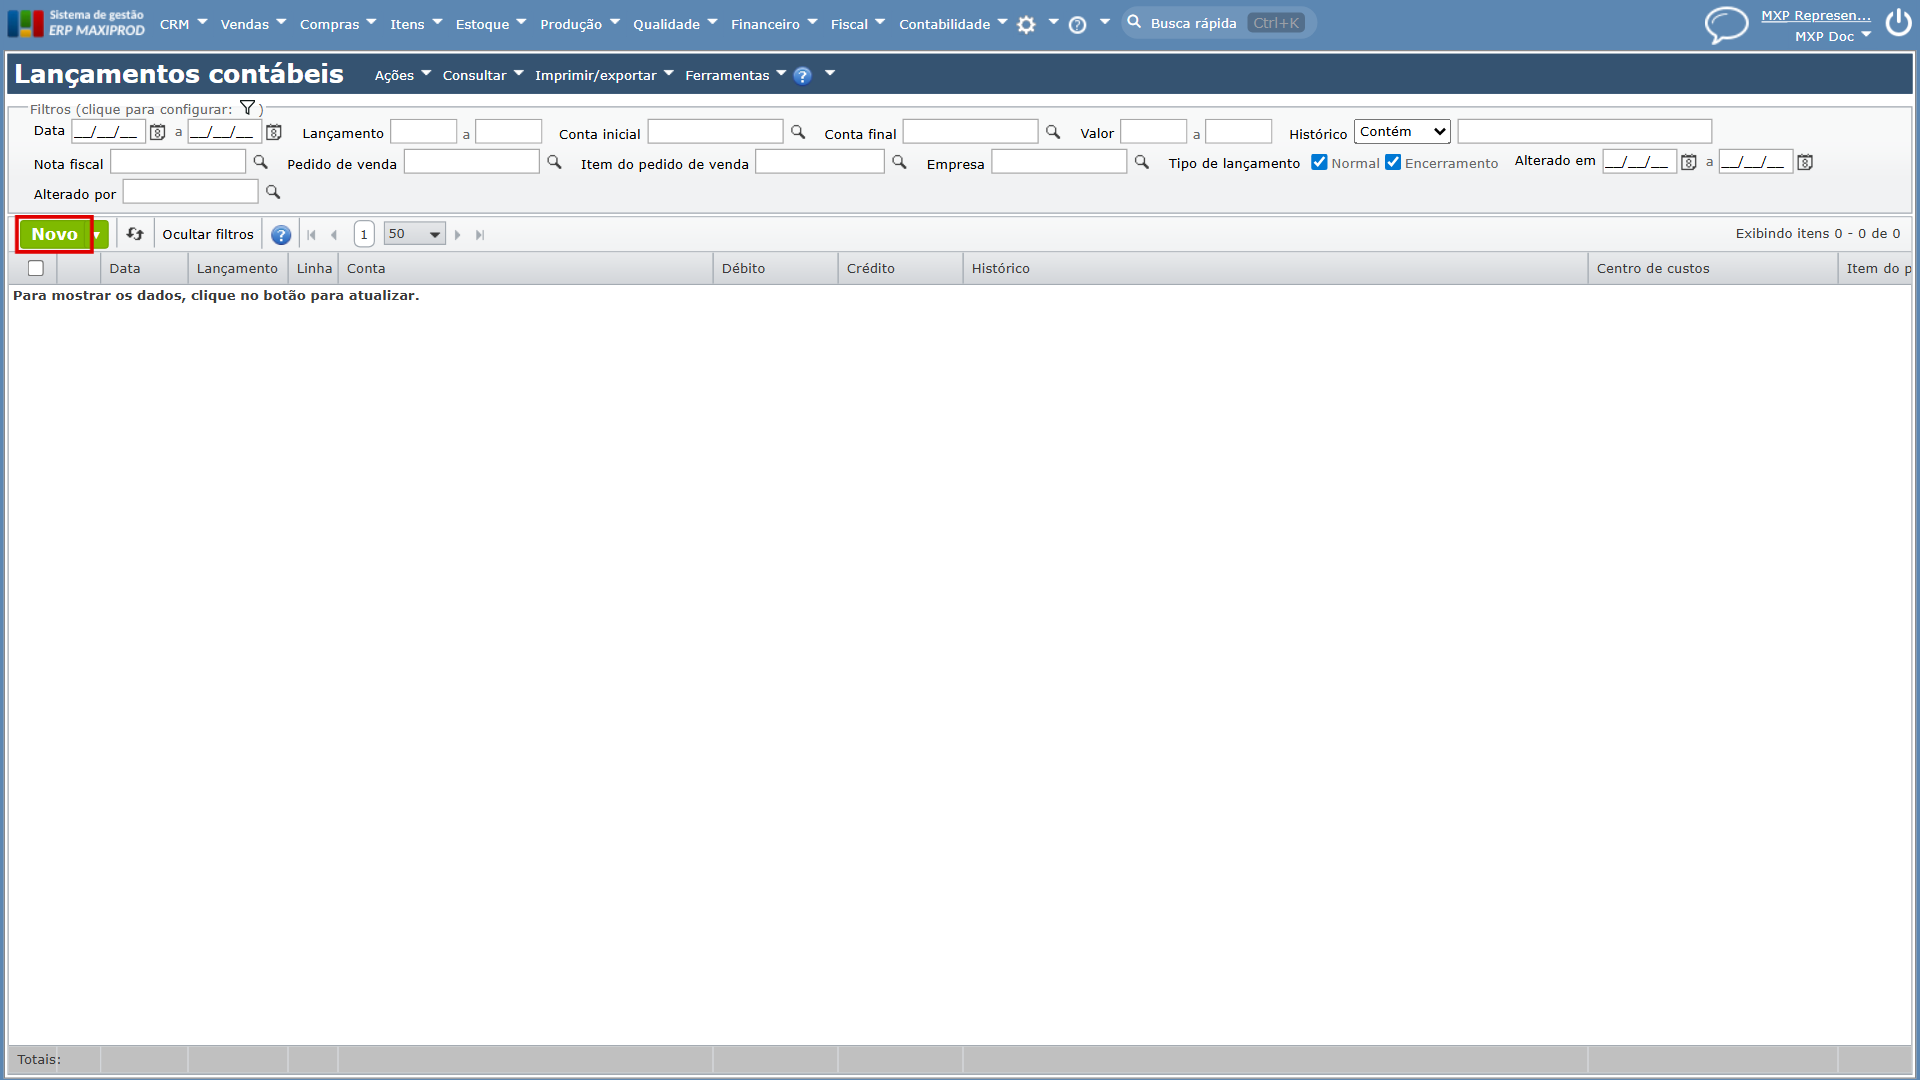This screenshot has width=1920, height=1080.
Task: Search Empresa with magnifier icon
Action: pyautogui.click(x=1141, y=162)
